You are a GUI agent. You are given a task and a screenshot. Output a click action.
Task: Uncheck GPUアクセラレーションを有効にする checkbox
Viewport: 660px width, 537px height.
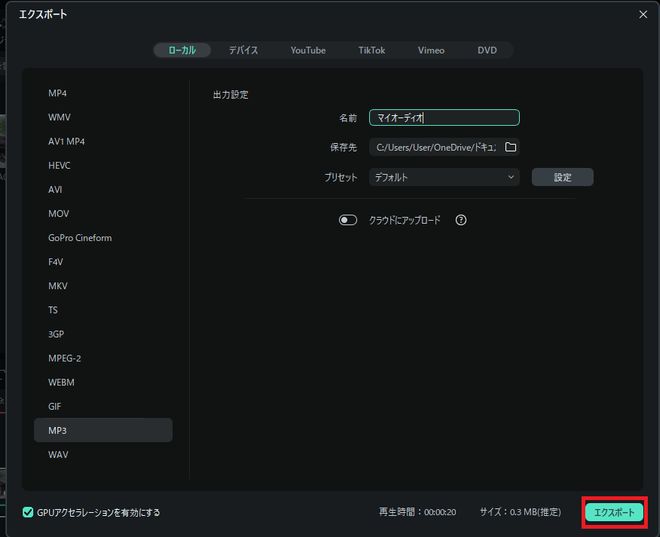28,512
